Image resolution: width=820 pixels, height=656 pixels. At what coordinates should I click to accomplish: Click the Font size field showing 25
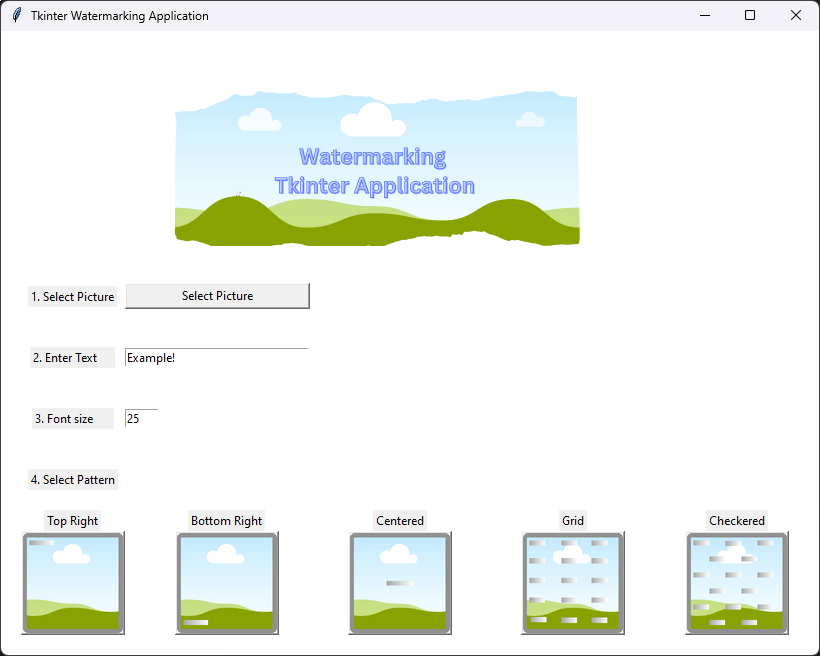click(x=140, y=417)
